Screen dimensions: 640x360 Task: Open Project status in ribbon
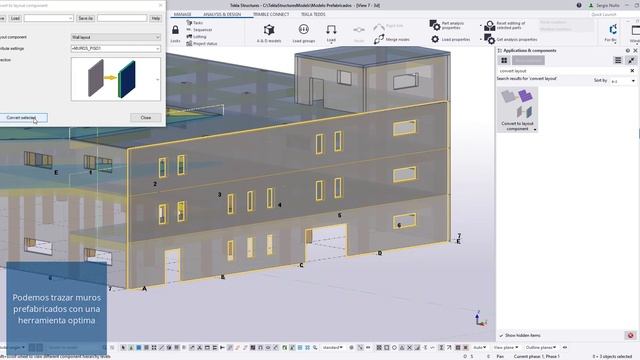coord(202,44)
